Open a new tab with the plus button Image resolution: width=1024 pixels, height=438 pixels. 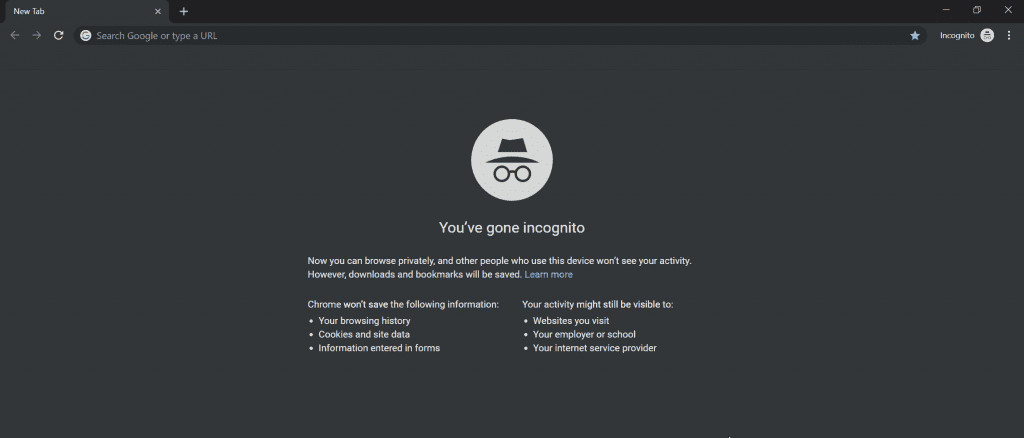point(184,11)
